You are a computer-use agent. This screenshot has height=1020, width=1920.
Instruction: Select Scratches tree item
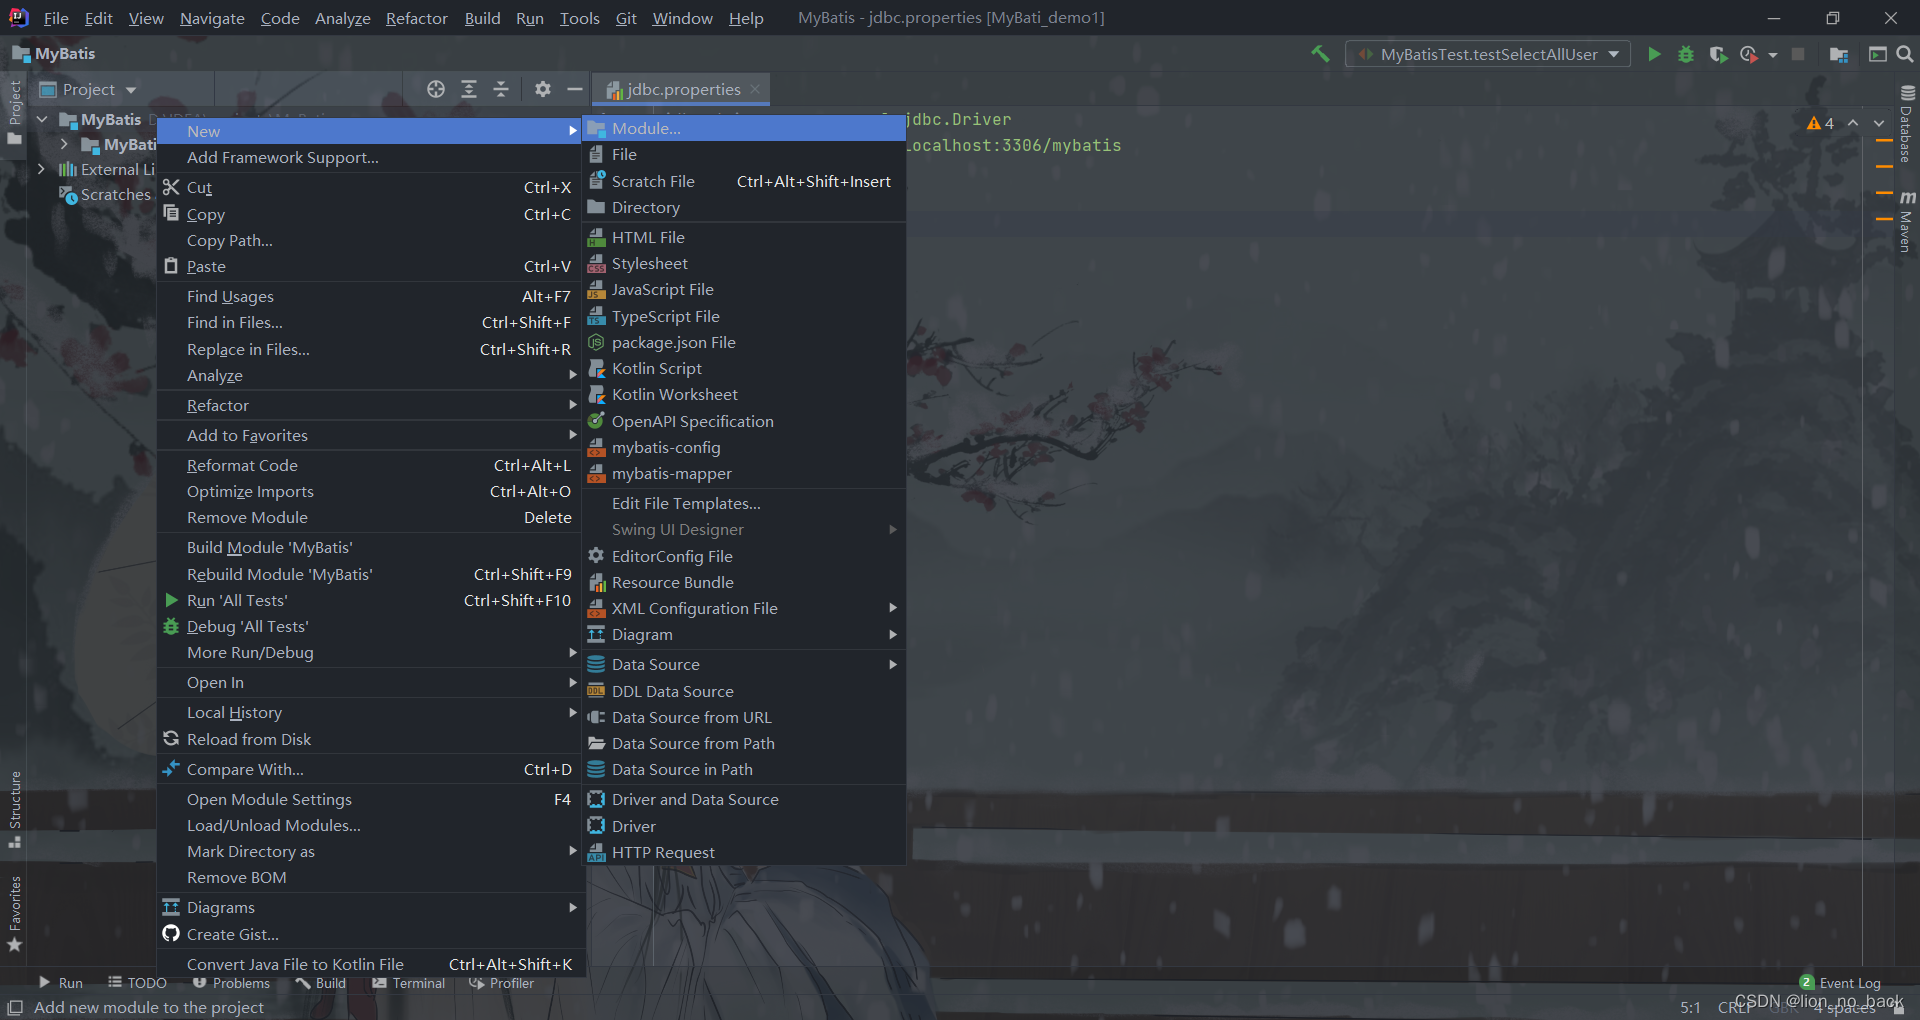105,194
